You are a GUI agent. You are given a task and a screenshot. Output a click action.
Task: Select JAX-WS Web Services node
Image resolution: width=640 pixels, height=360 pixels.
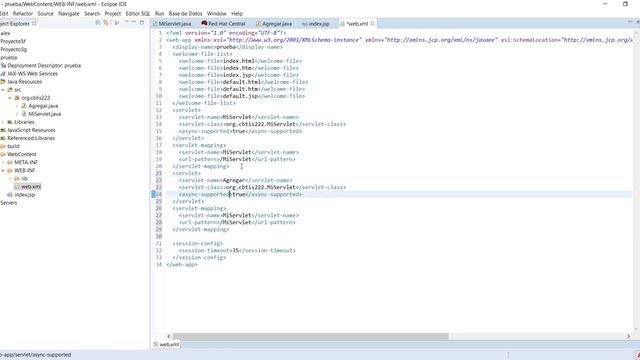[32, 74]
